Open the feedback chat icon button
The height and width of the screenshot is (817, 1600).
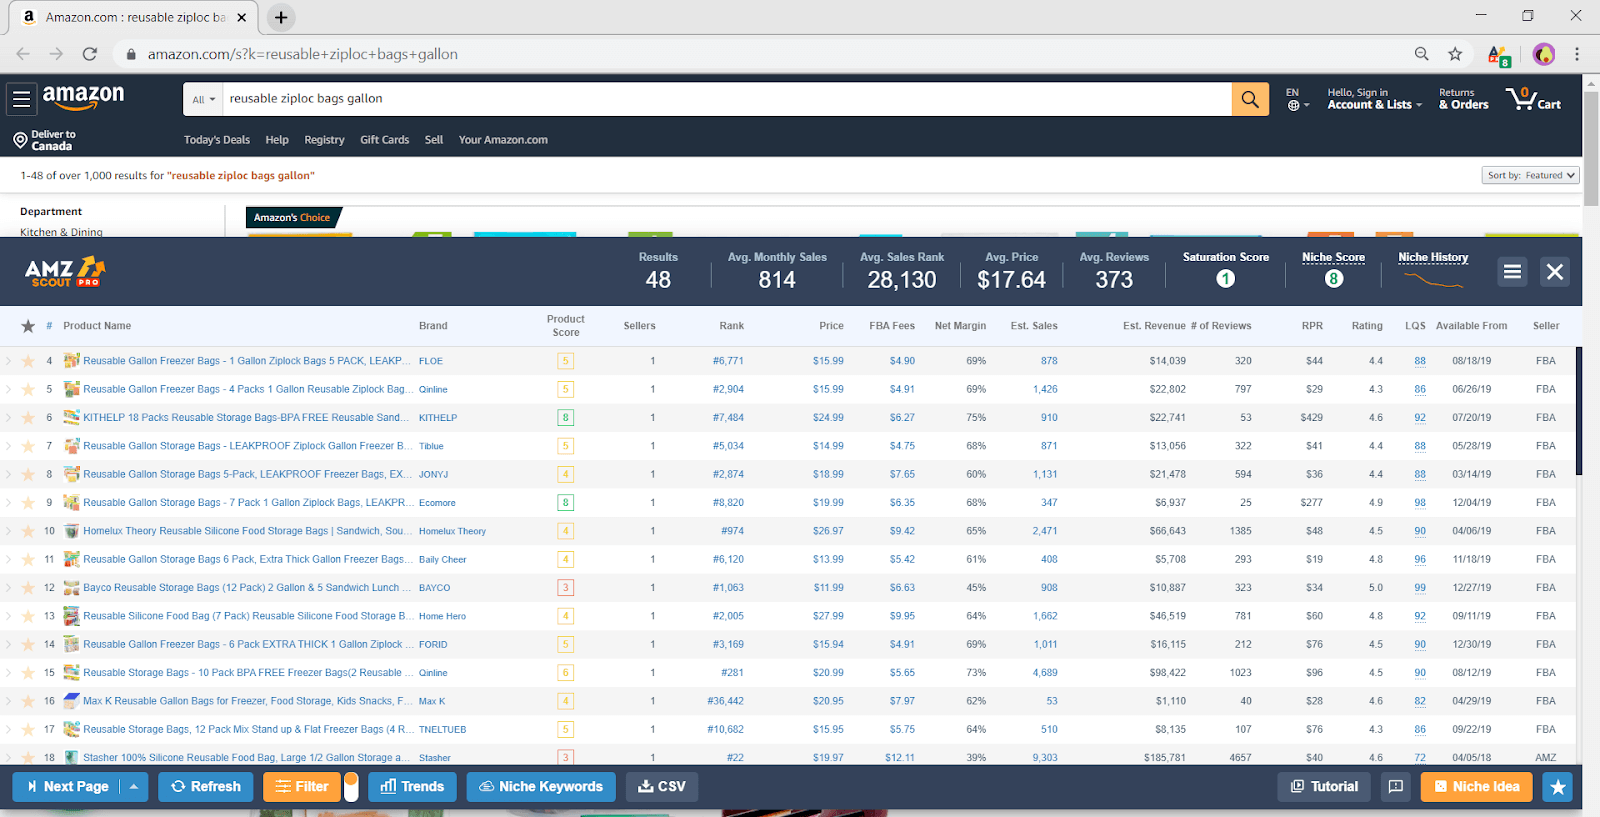point(1396,787)
